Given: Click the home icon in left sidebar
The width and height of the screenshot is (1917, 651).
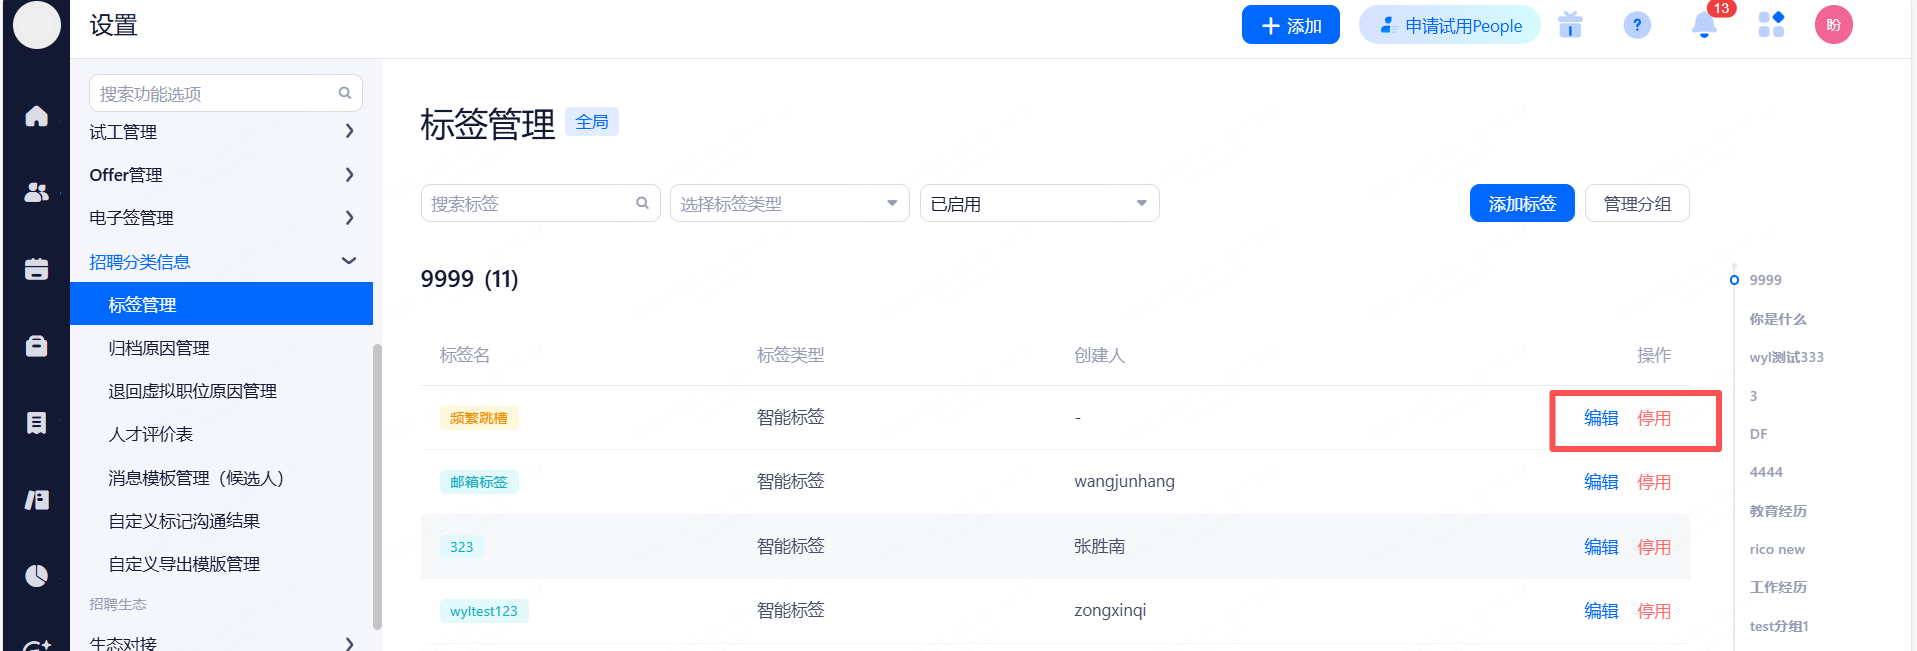Looking at the screenshot, I should point(36,116).
